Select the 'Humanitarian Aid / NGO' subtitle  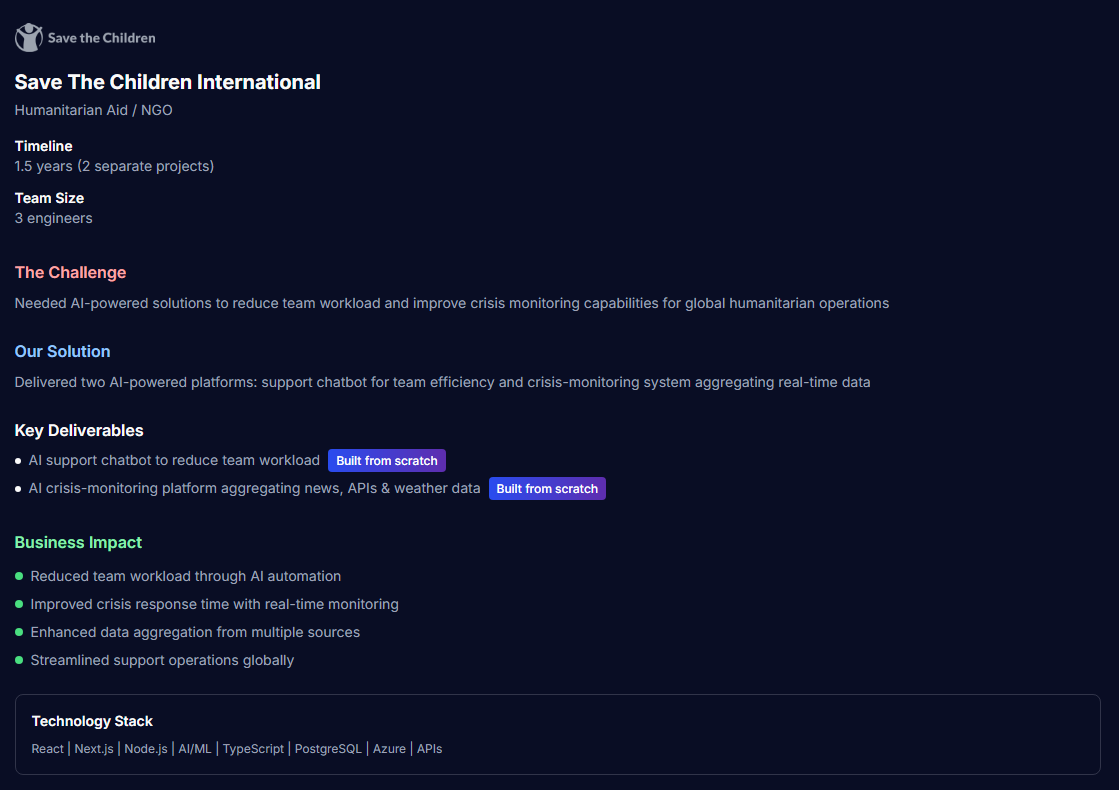[x=93, y=110]
